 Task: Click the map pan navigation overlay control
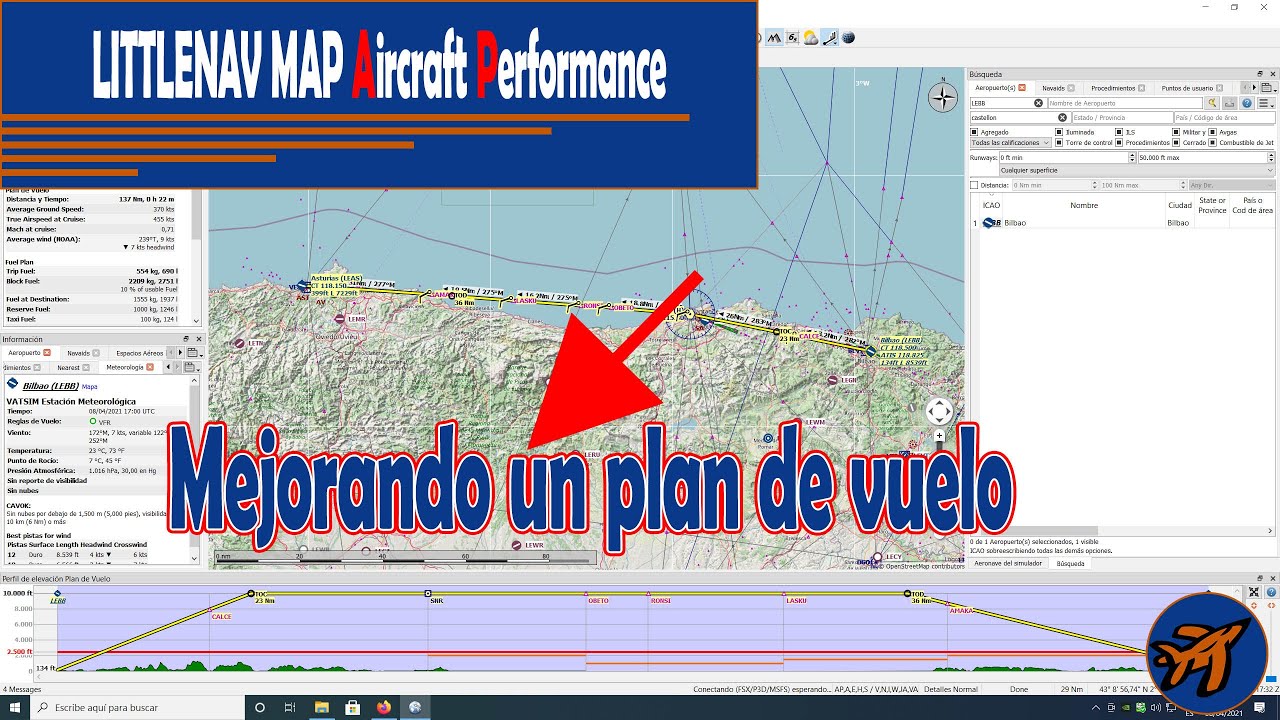coord(939,411)
